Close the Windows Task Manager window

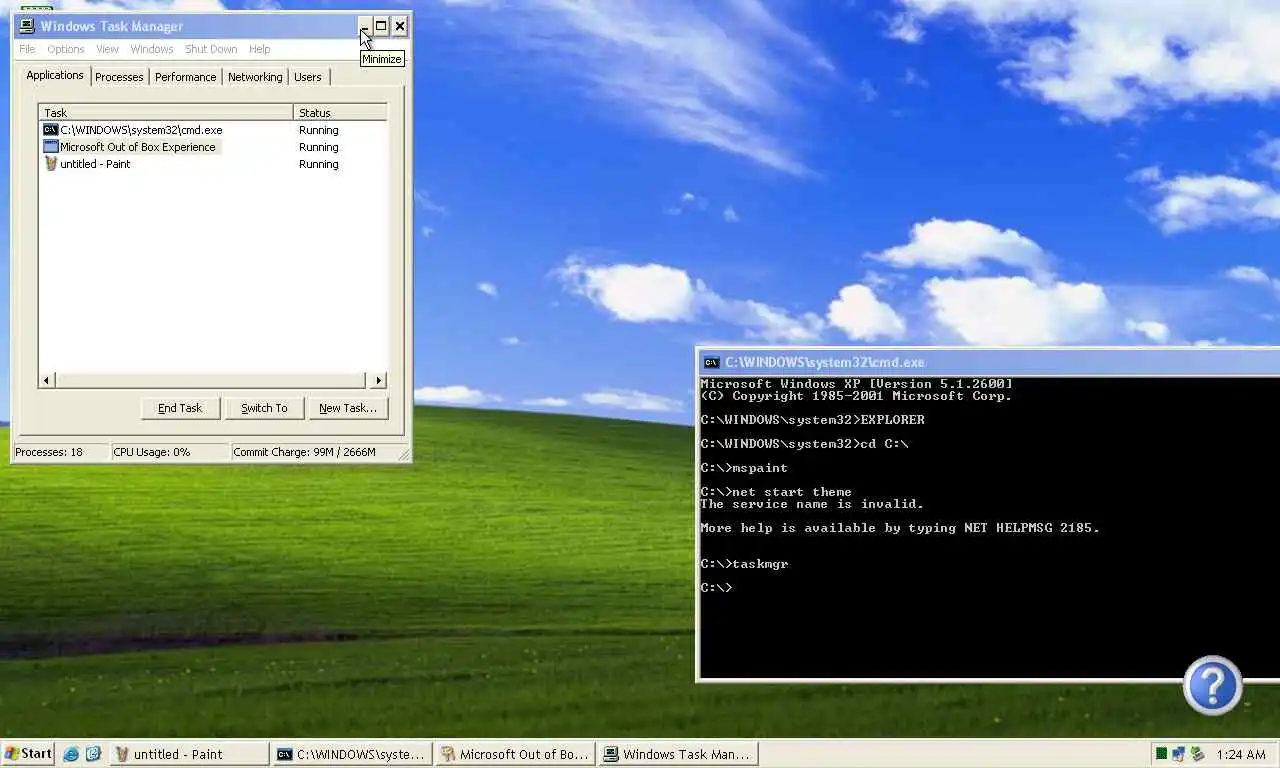coord(400,26)
